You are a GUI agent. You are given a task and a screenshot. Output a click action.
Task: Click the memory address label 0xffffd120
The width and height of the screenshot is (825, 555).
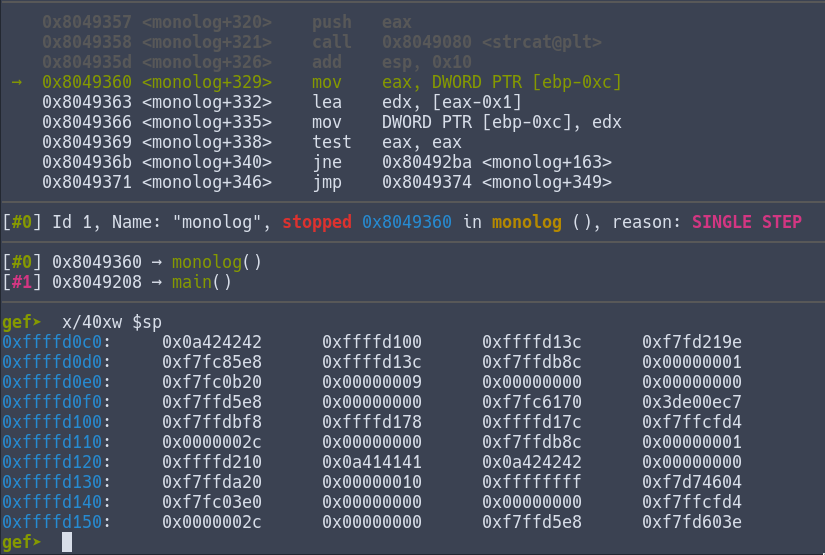pos(57,462)
